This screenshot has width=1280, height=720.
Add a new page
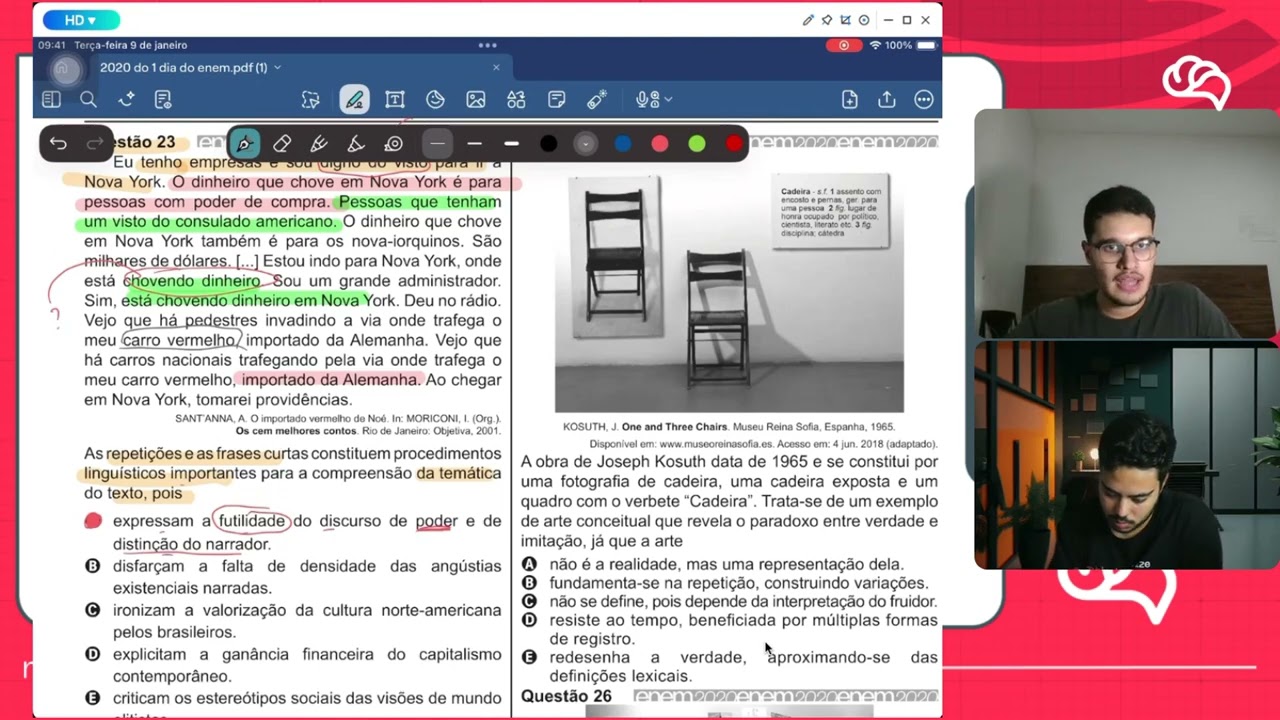tap(849, 99)
